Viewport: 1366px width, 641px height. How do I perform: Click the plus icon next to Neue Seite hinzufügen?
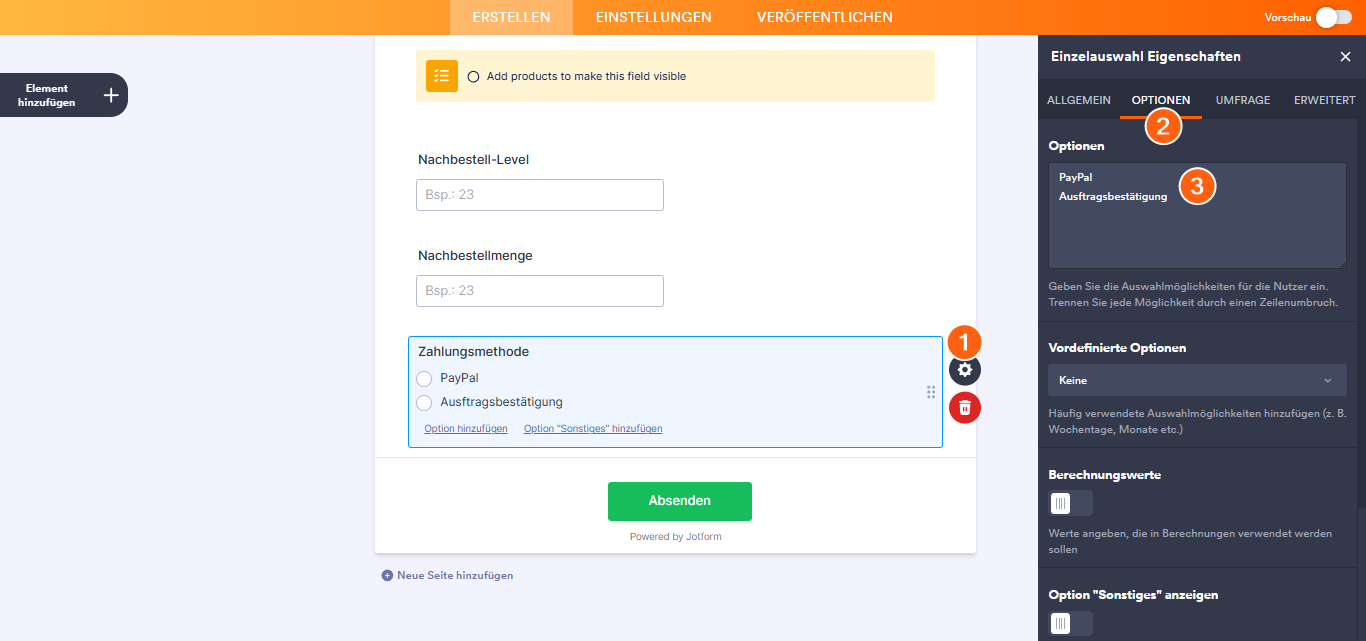pyautogui.click(x=387, y=575)
